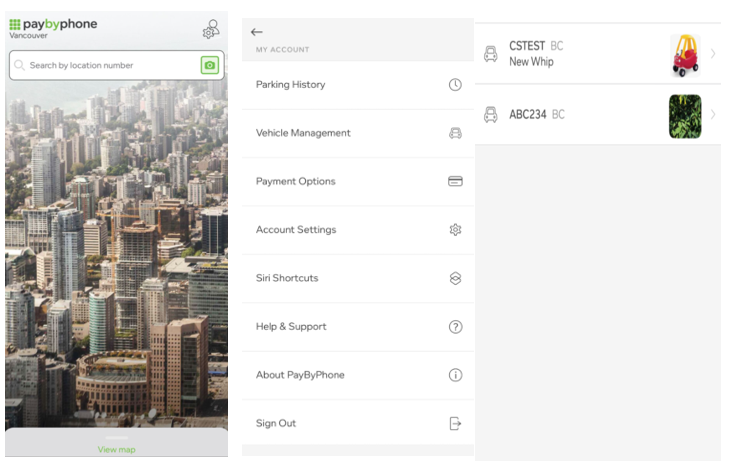Screen dimensions: 735x467
Task: Open About PayByPhone entry
Action: (358, 375)
